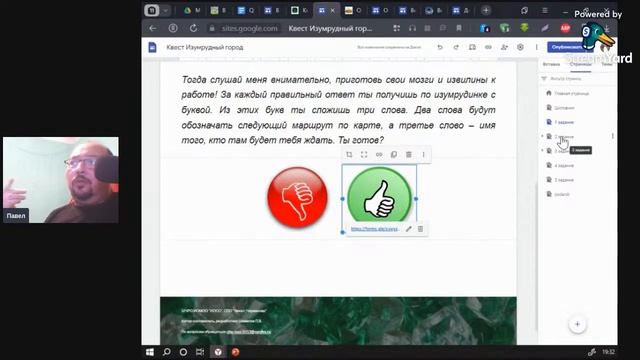Viewport: 640px width, 360px height.
Task: Open browser hamburger menu icon
Action: tap(544, 11)
